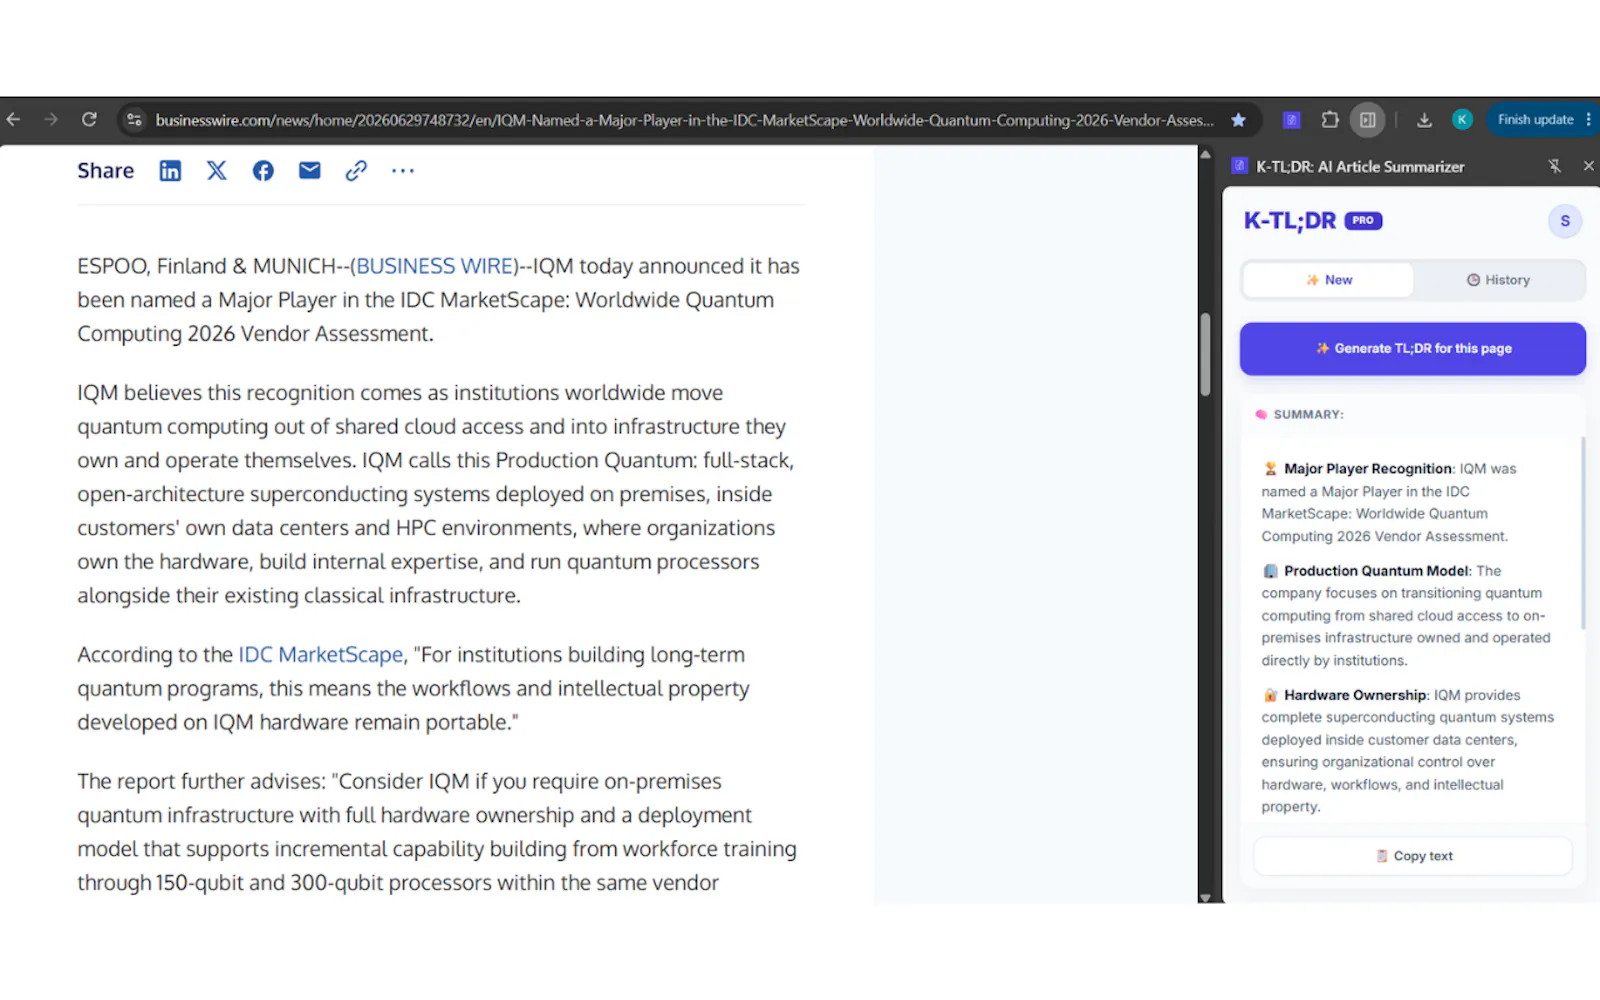This screenshot has height=1000, width=1600.
Task: Open the BUSINESS WIRE link
Action: (x=435, y=266)
